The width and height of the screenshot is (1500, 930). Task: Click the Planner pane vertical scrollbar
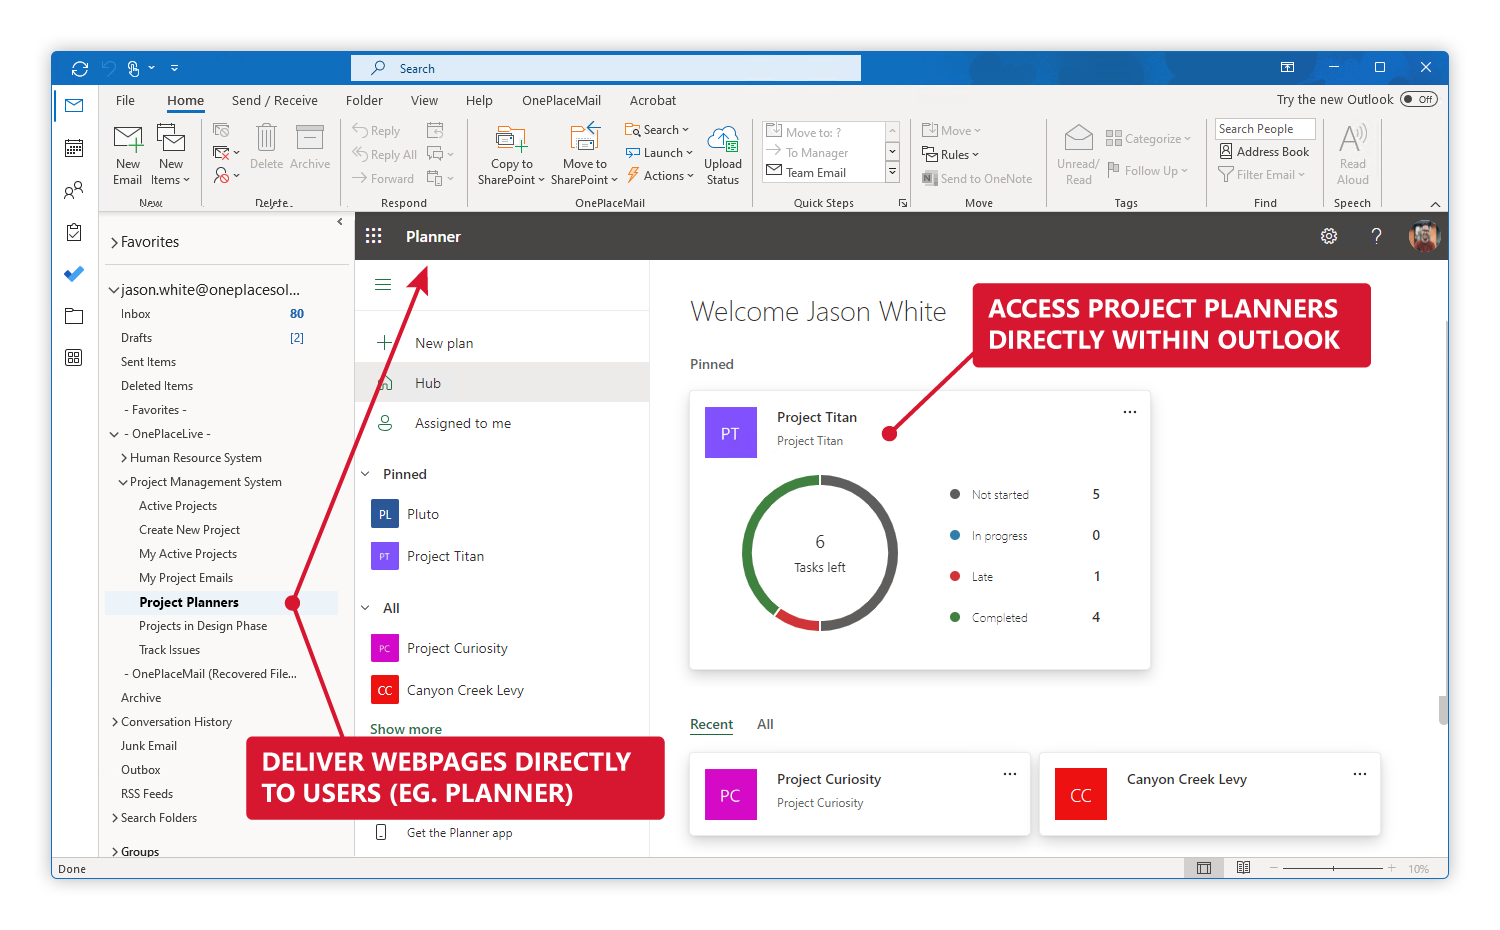[x=1443, y=709]
